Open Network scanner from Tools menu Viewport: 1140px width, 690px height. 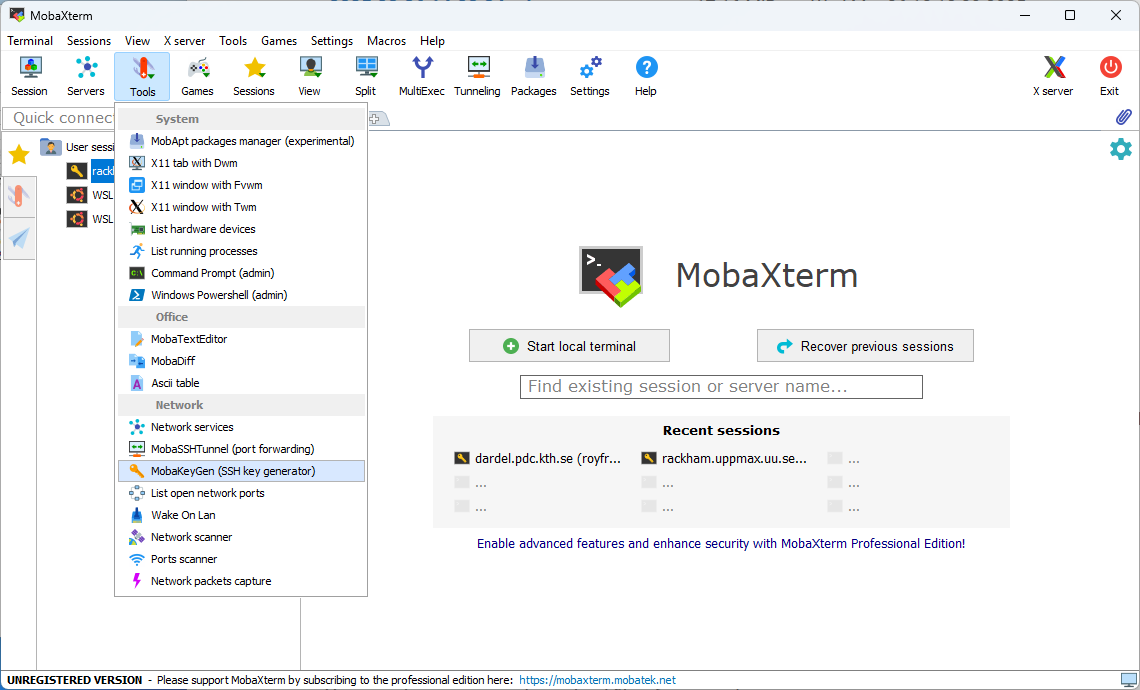[x=191, y=537]
